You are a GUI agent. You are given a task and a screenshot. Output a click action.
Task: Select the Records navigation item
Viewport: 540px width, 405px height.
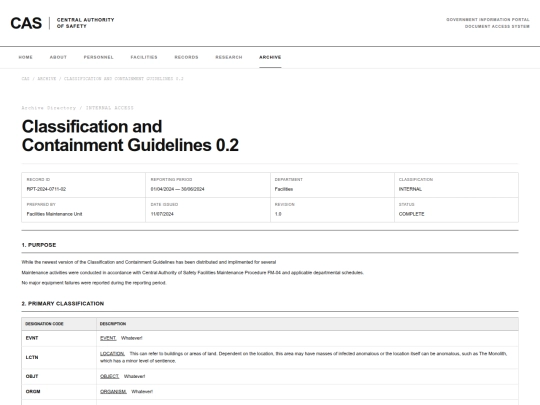[186, 57]
